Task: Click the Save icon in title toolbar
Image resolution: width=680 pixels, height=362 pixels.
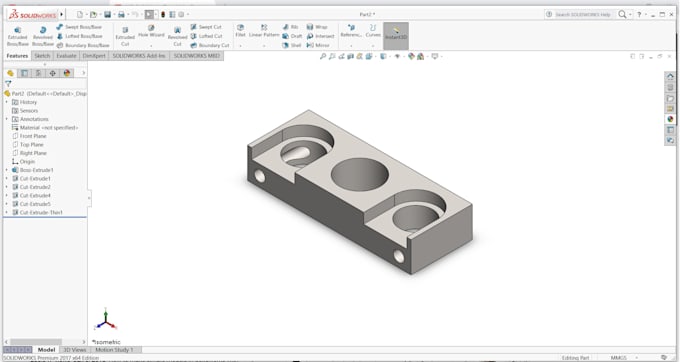Action: [x=108, y=14]
